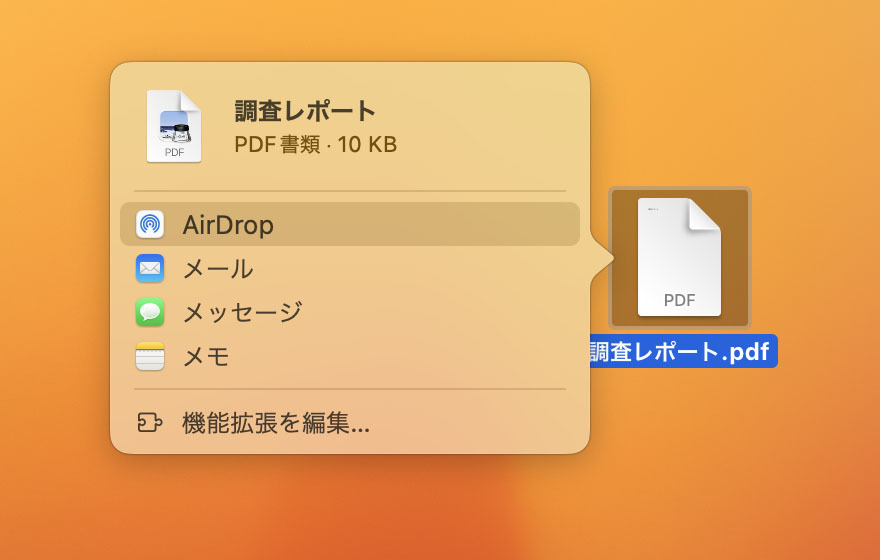The height and width of the screenshot is (560, 880).
Task: Open 機能拡張を編集... option
Action: (350, 423)
